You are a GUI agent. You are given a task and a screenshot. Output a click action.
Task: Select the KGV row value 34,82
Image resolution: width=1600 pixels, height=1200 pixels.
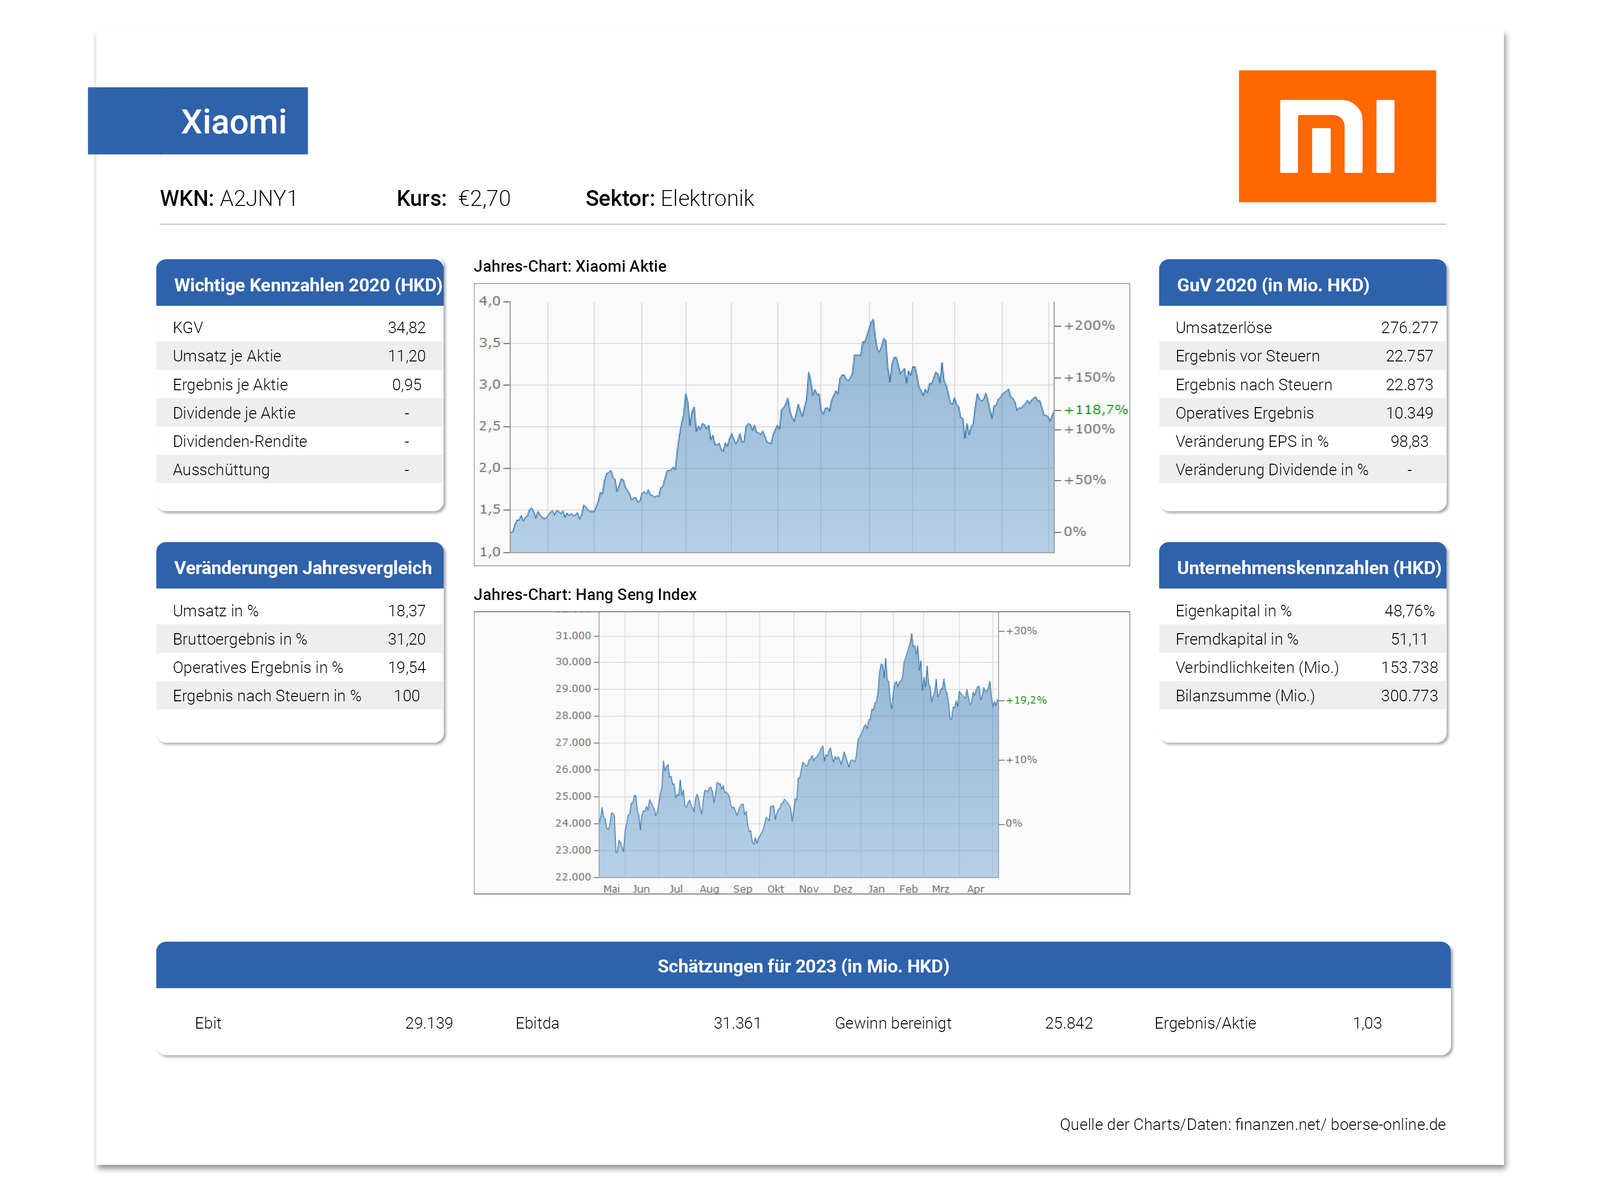click(x=406, y=328)
